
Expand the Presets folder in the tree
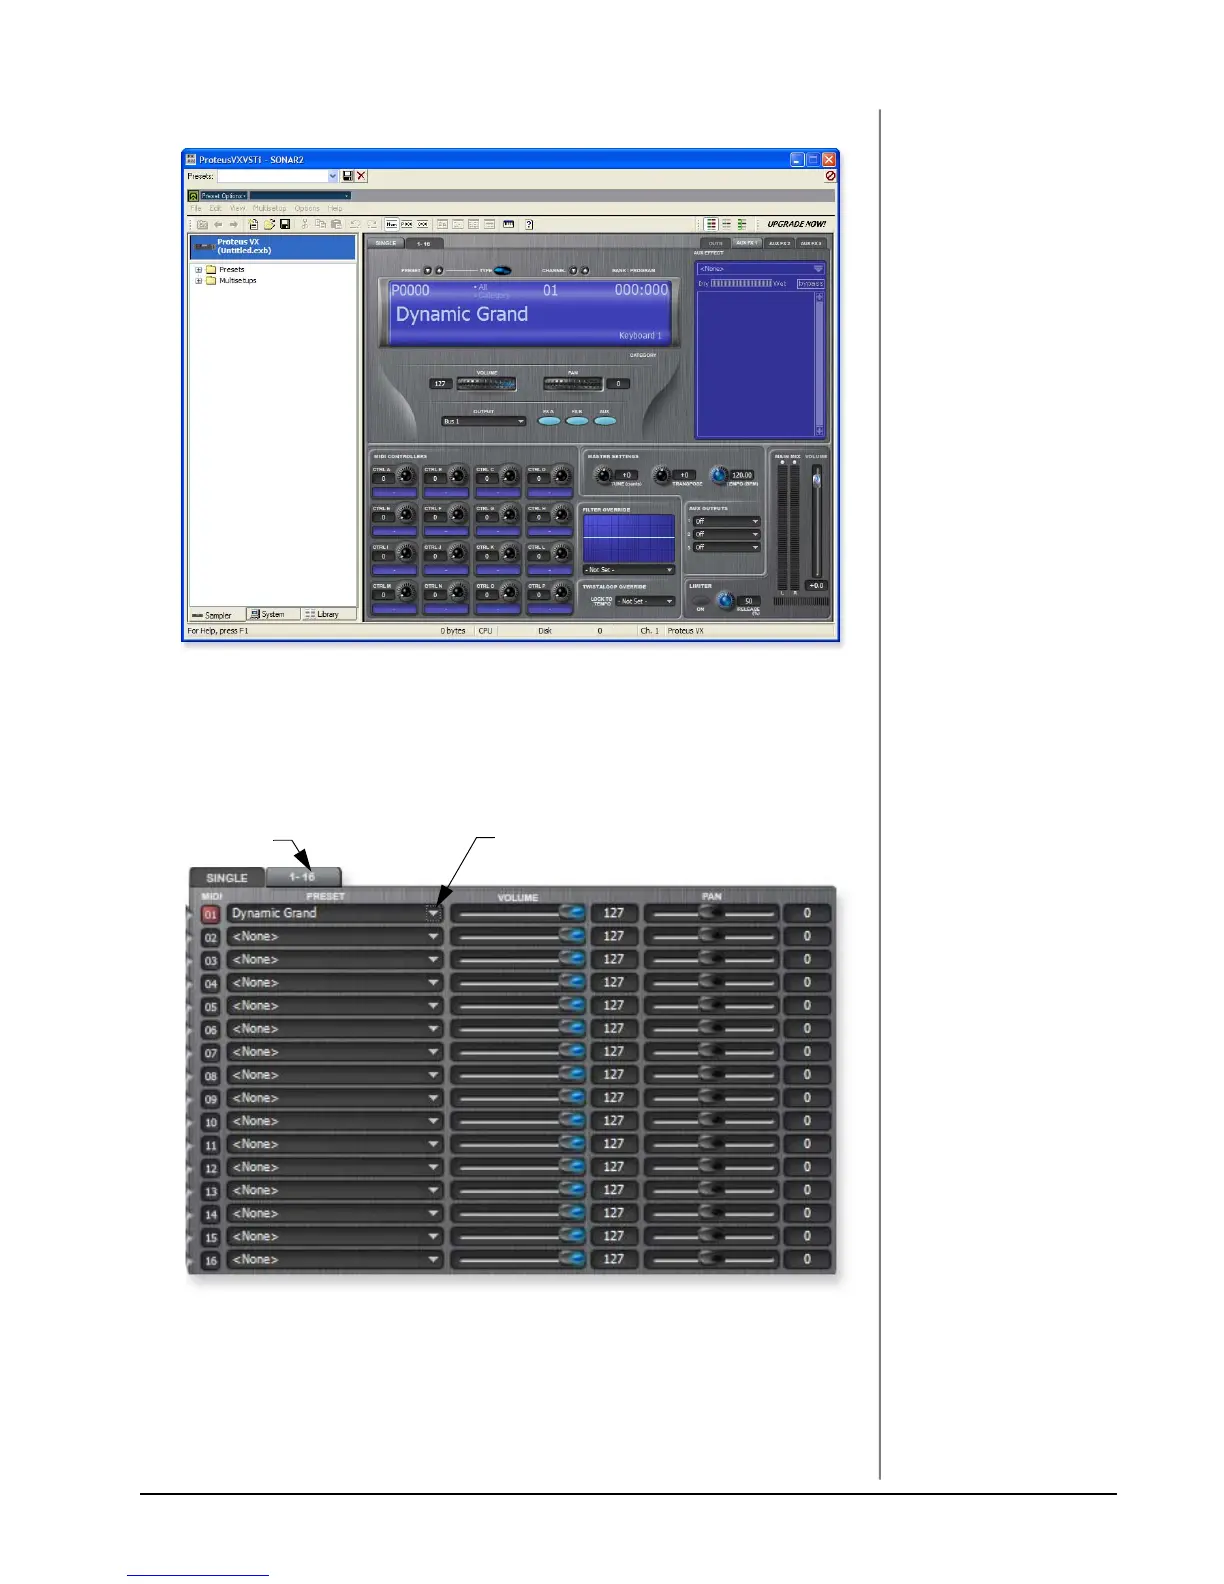click(198, 269)
